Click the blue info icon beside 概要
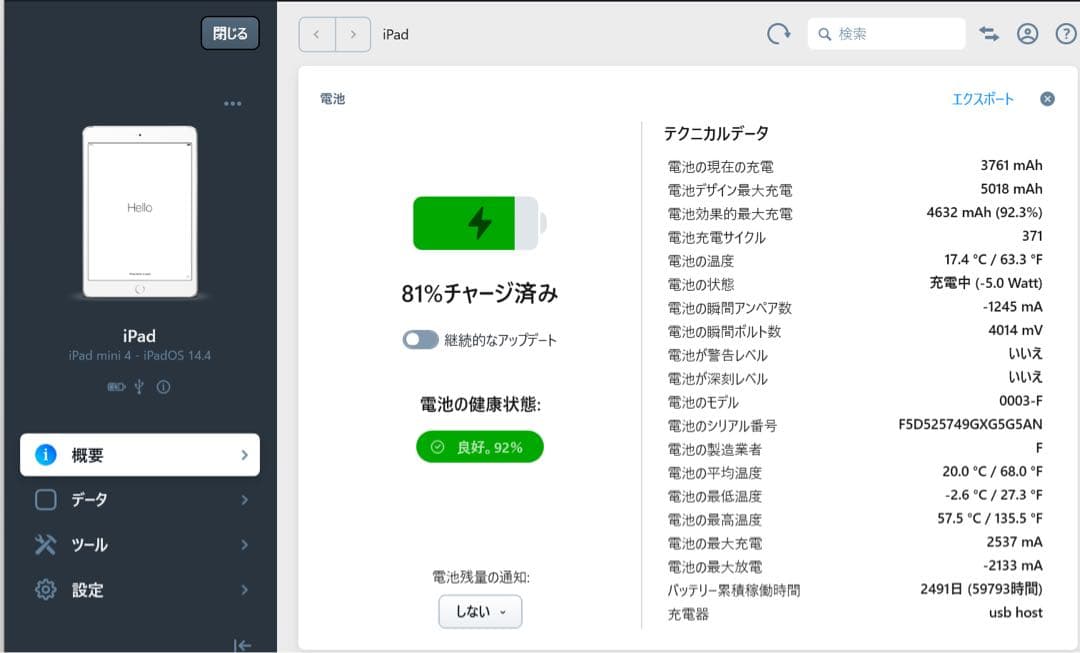The height and width of the screenshot is (653, 1080). (x=45, y=455)
